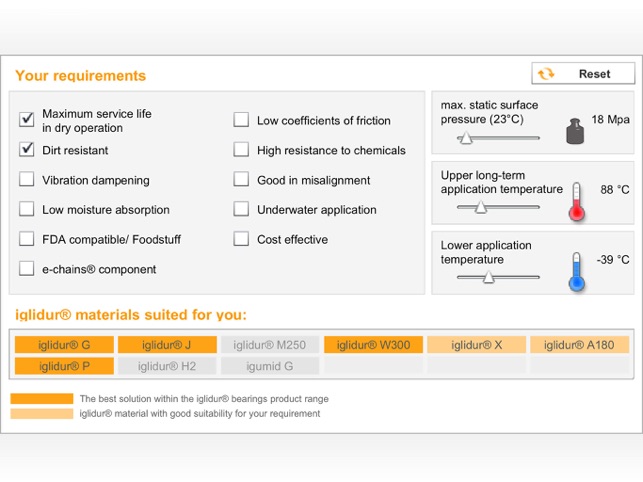643x482 pixels.
Task: Check High resistance to chemicals
Action: [241, 150]
